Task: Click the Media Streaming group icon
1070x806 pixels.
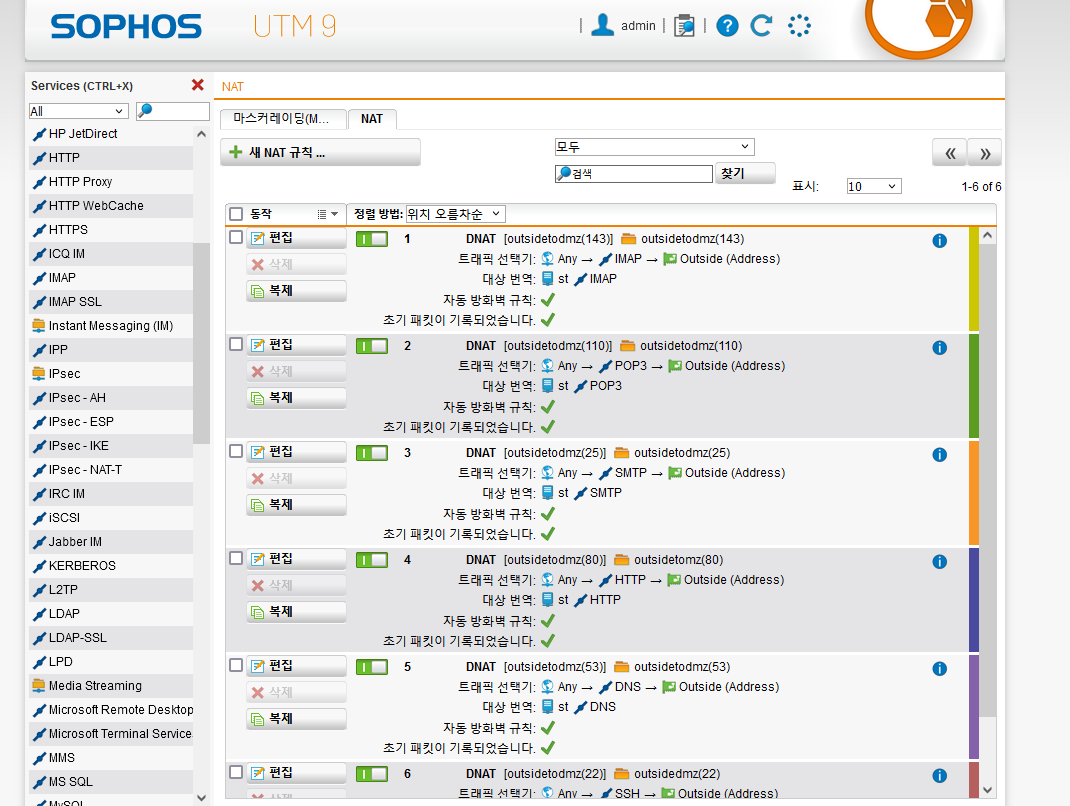Action: (39, 685)
